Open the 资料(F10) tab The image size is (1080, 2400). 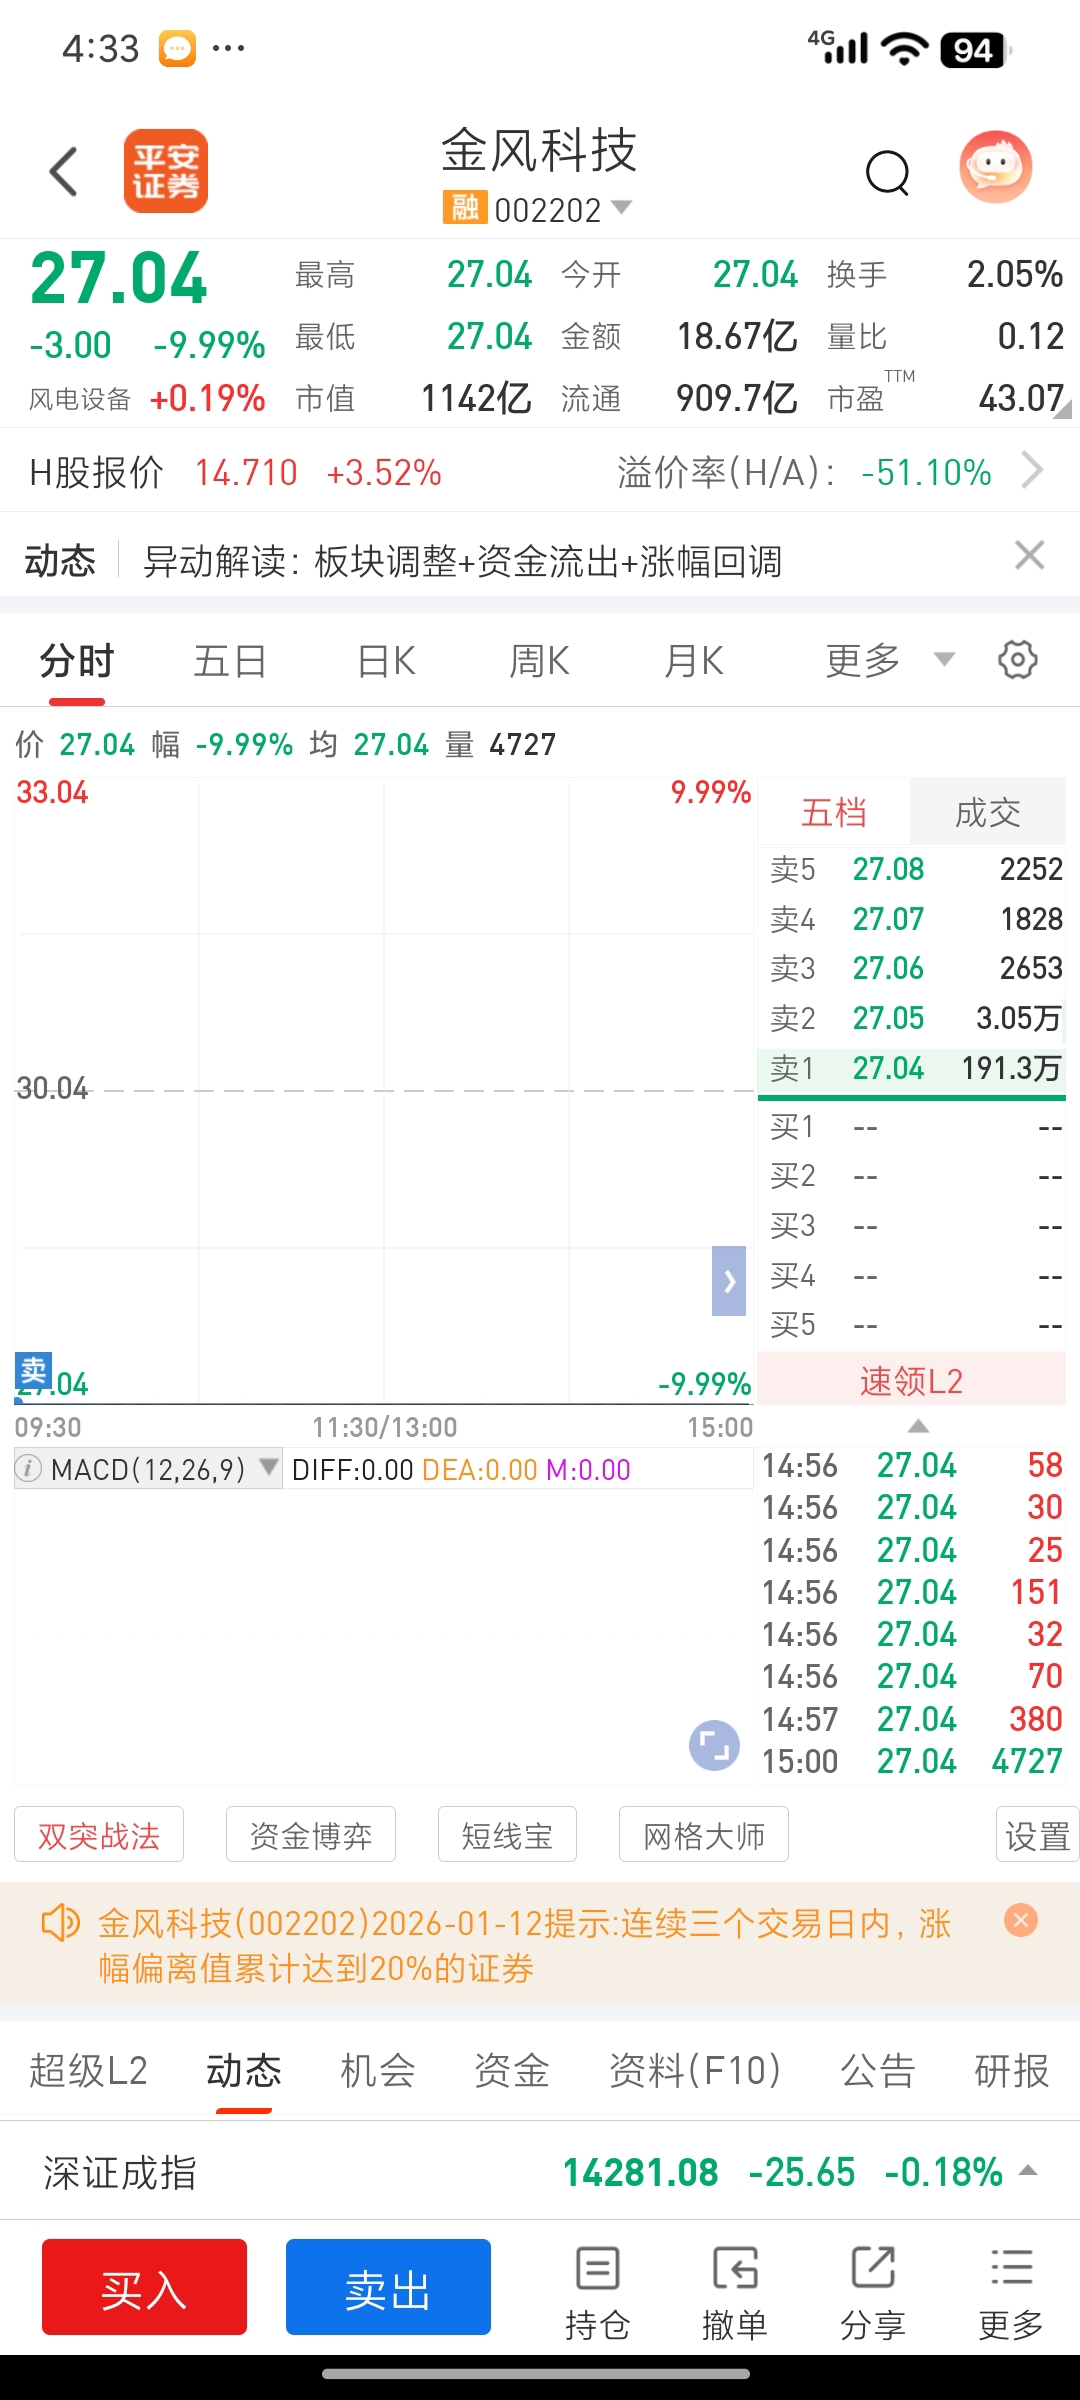[695, 2070]
